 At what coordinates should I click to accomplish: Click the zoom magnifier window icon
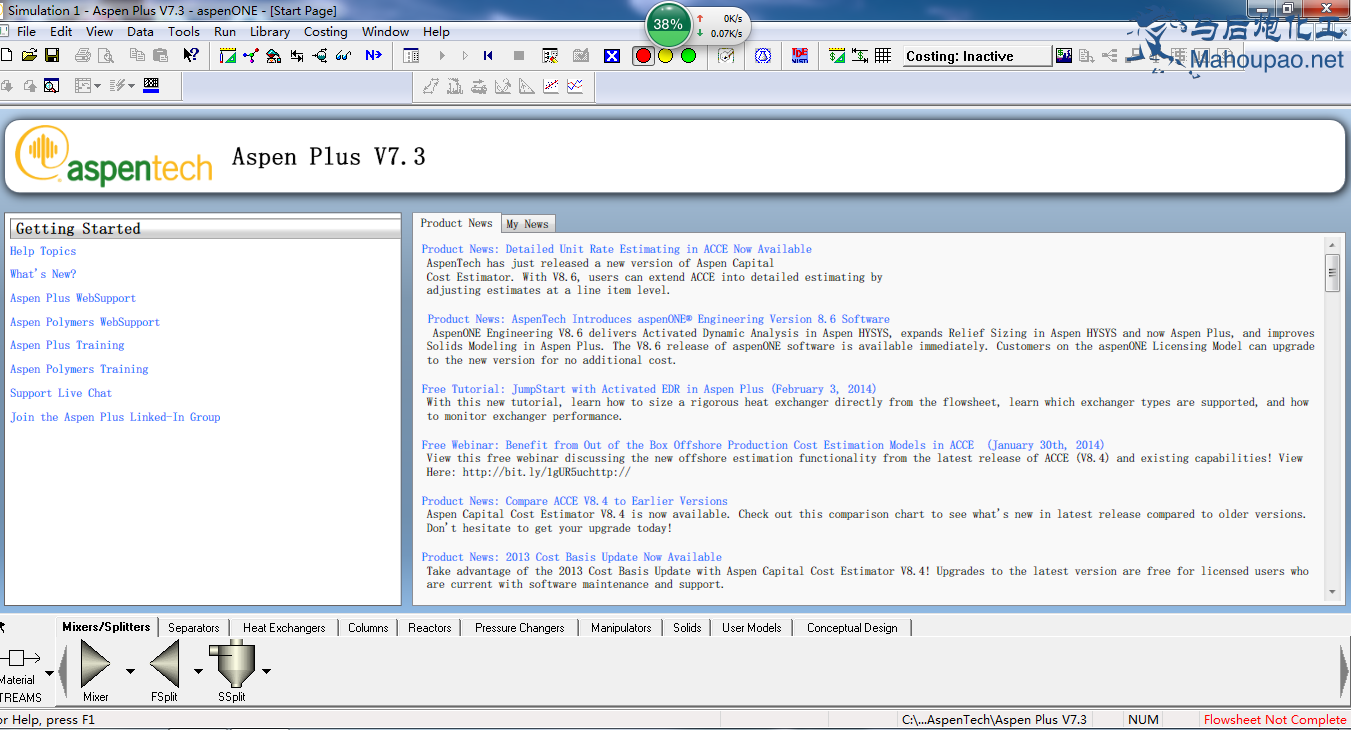[51, 86]
